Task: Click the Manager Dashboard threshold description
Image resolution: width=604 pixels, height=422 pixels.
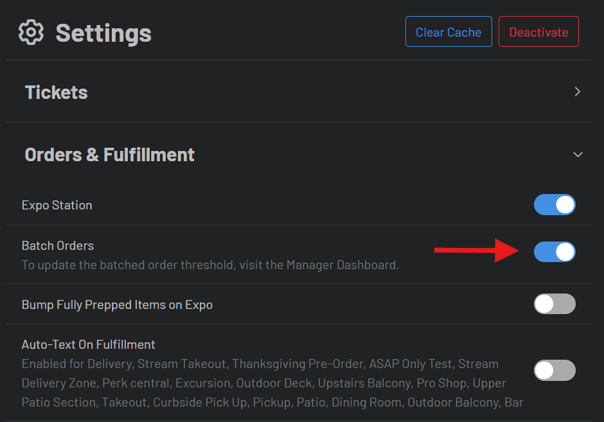Action: pos(210,265)
